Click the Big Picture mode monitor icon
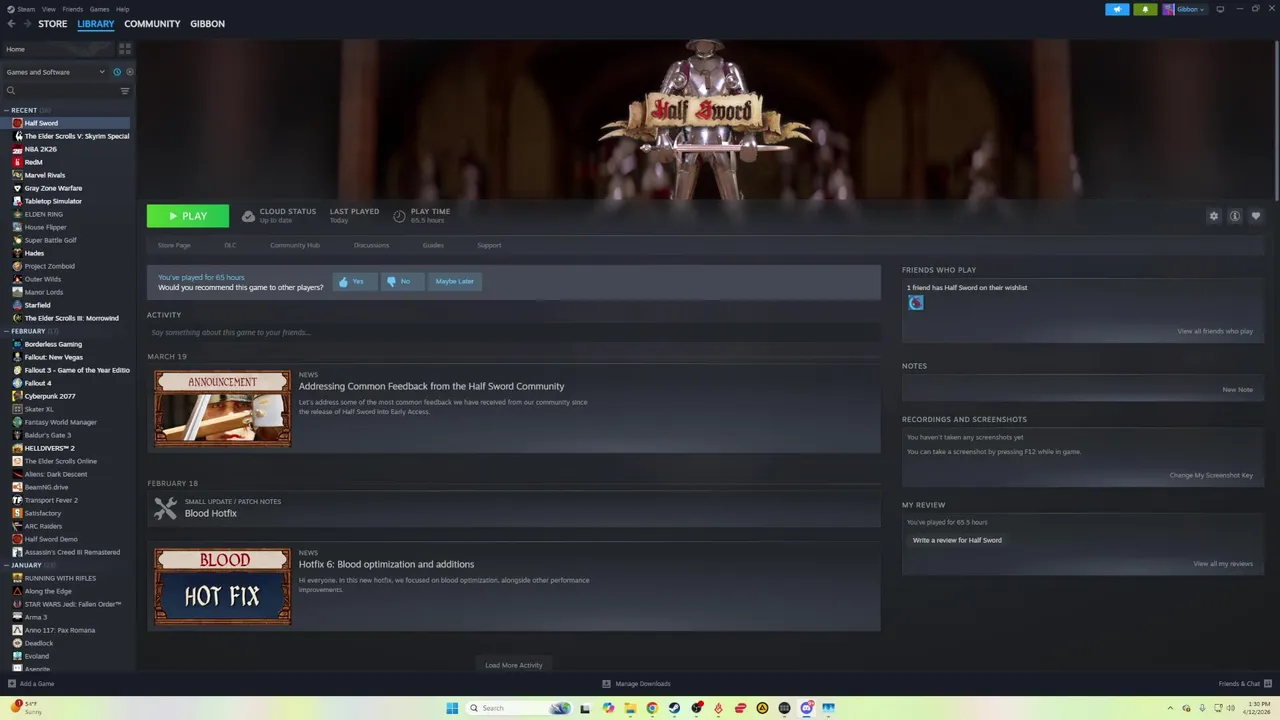This screenshot has height=720, width=1280. pyautogui.click(x=1220, y=9)
